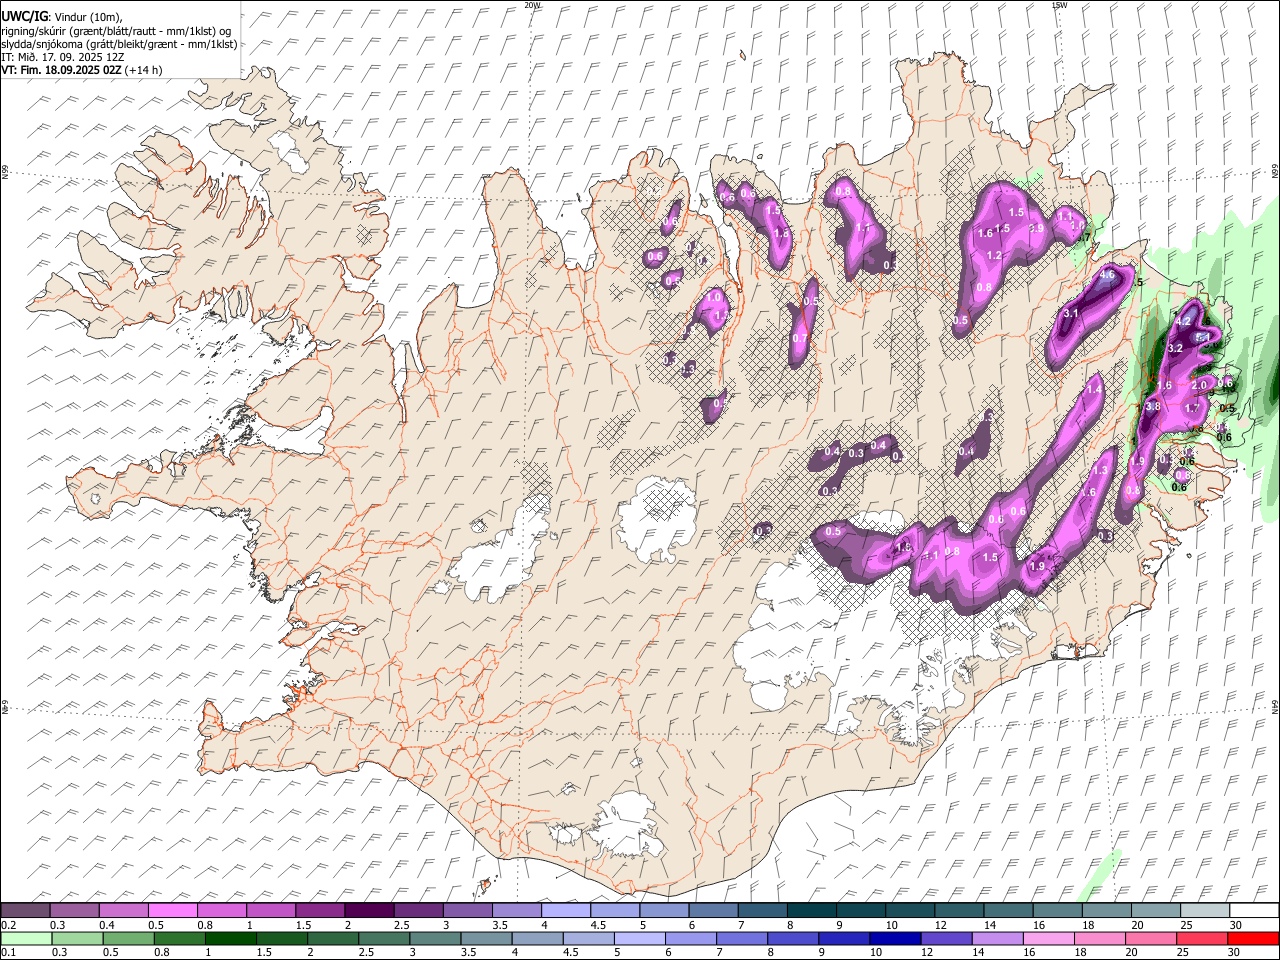Click the 4.6 precipitation value on the map
Screen dimensions: 1280x960
click(x=1107, y=274)
